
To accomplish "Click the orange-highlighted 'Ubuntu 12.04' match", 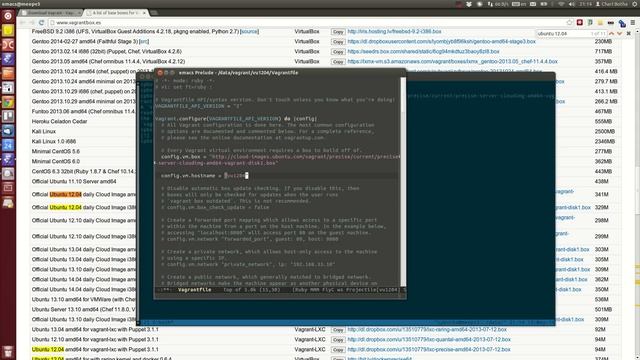I will 65,195.
